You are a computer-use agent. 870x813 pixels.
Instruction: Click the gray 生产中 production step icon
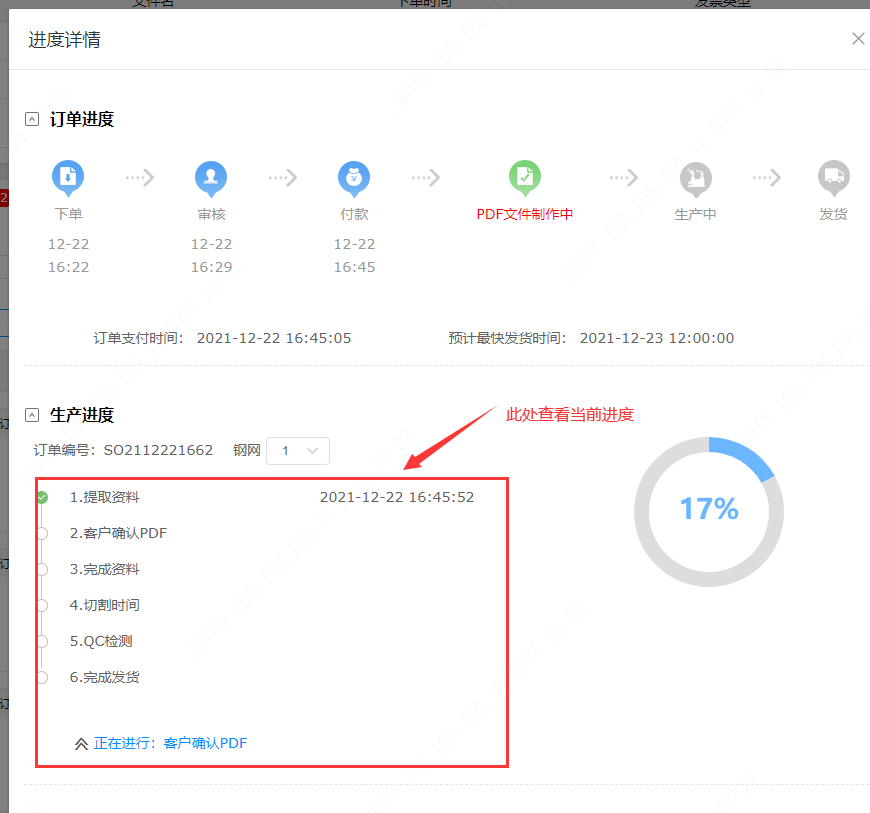tap(695, 177)
